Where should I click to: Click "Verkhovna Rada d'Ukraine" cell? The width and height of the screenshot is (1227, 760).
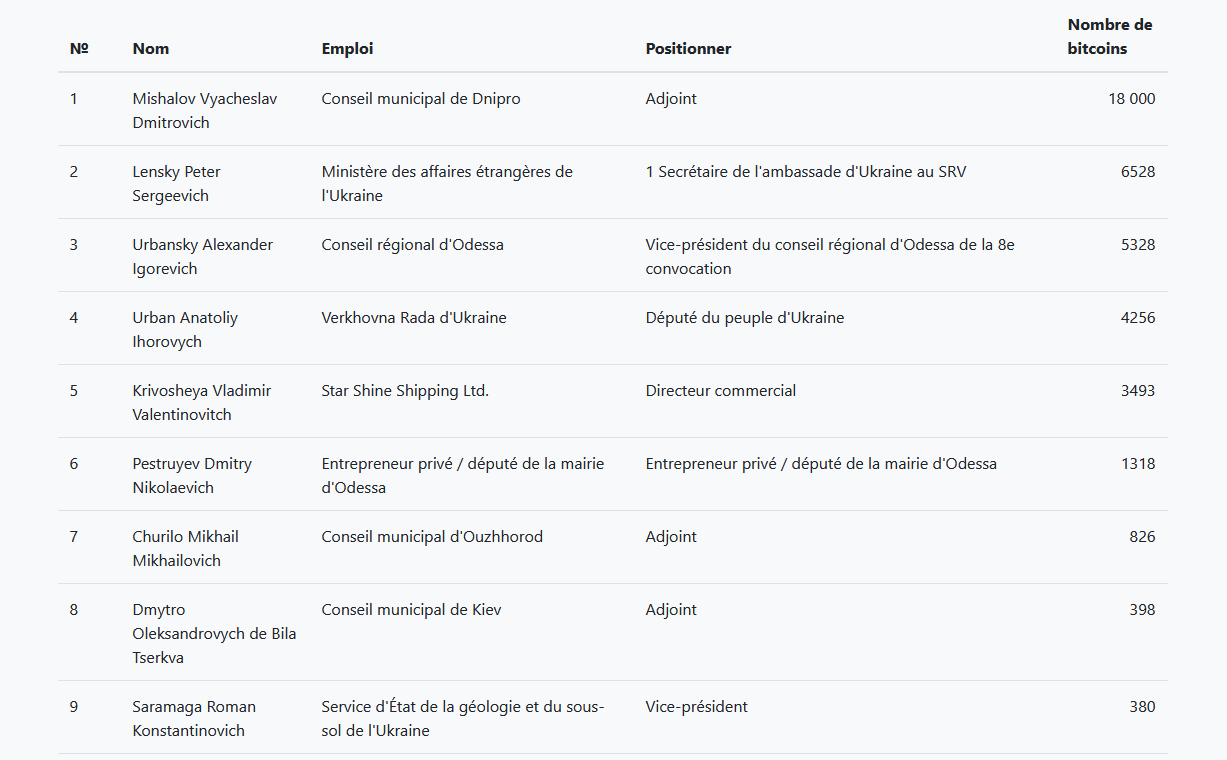(414, 317)
